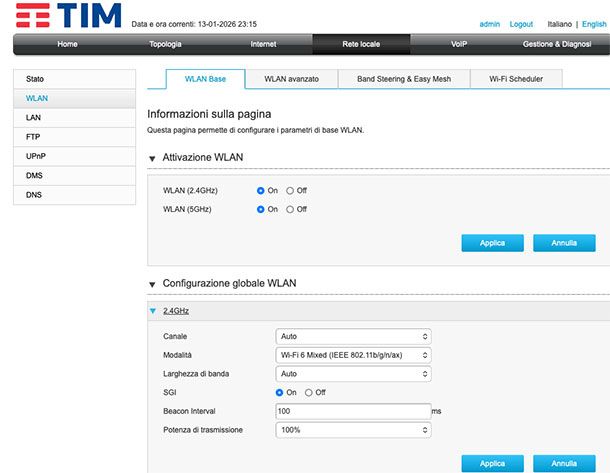Click the TIM logo

[x=69, y=15]
